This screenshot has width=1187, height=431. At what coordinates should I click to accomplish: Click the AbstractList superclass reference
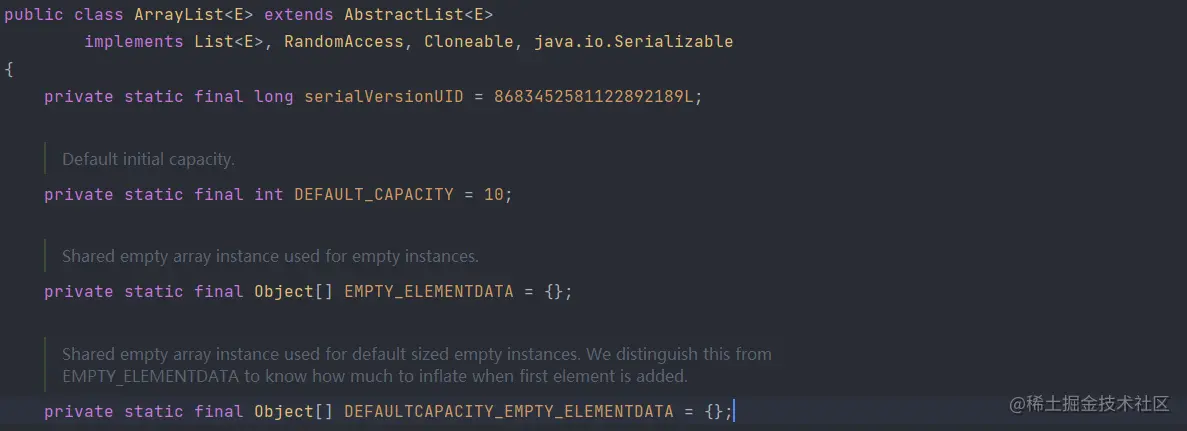pyautogui.click(x=403, y=14)
